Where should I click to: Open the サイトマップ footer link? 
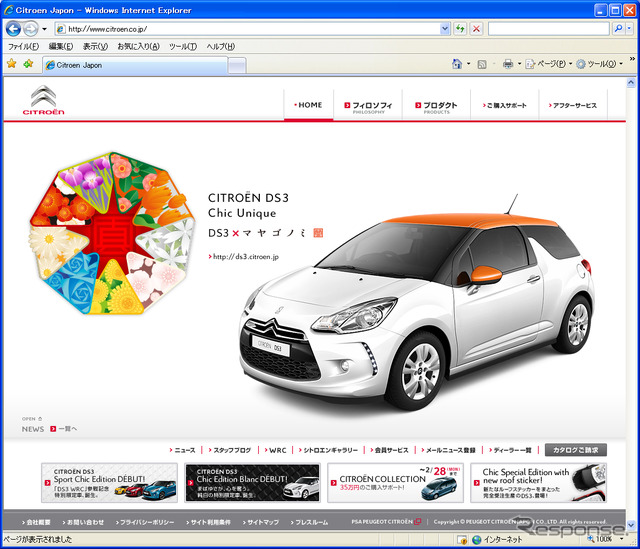pyautogui.click(x=261, y=522)
